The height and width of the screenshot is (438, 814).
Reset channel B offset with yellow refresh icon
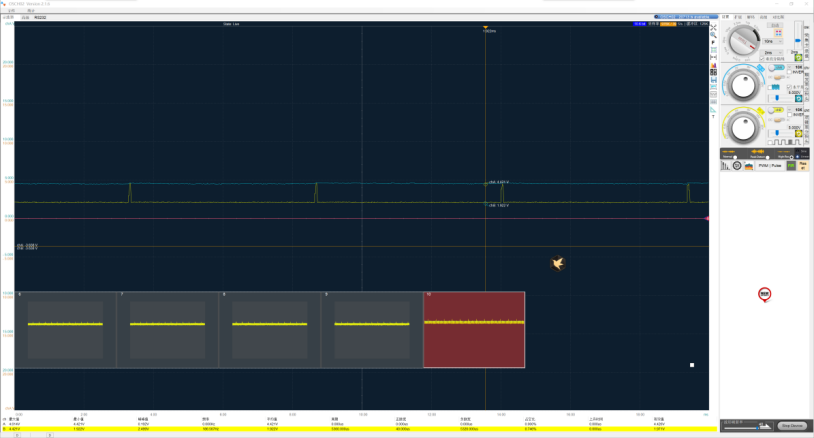(798, 133)
